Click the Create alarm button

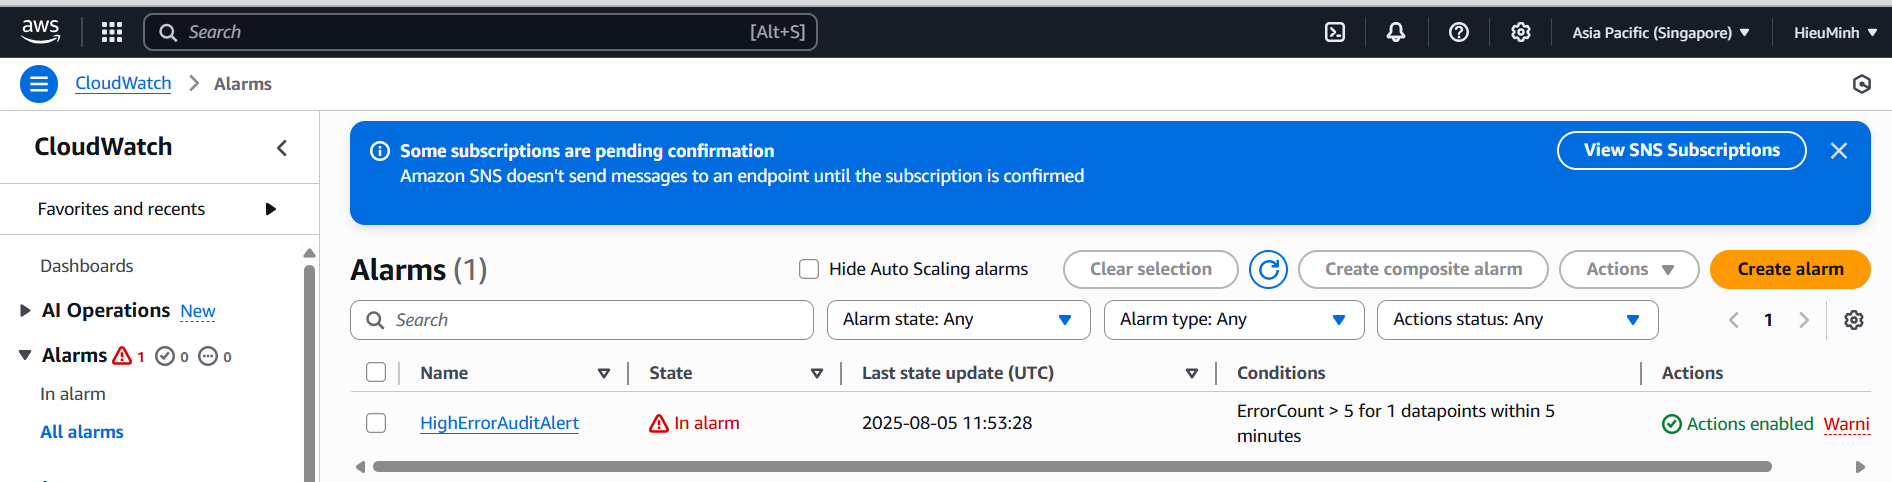coord(1790,269)
